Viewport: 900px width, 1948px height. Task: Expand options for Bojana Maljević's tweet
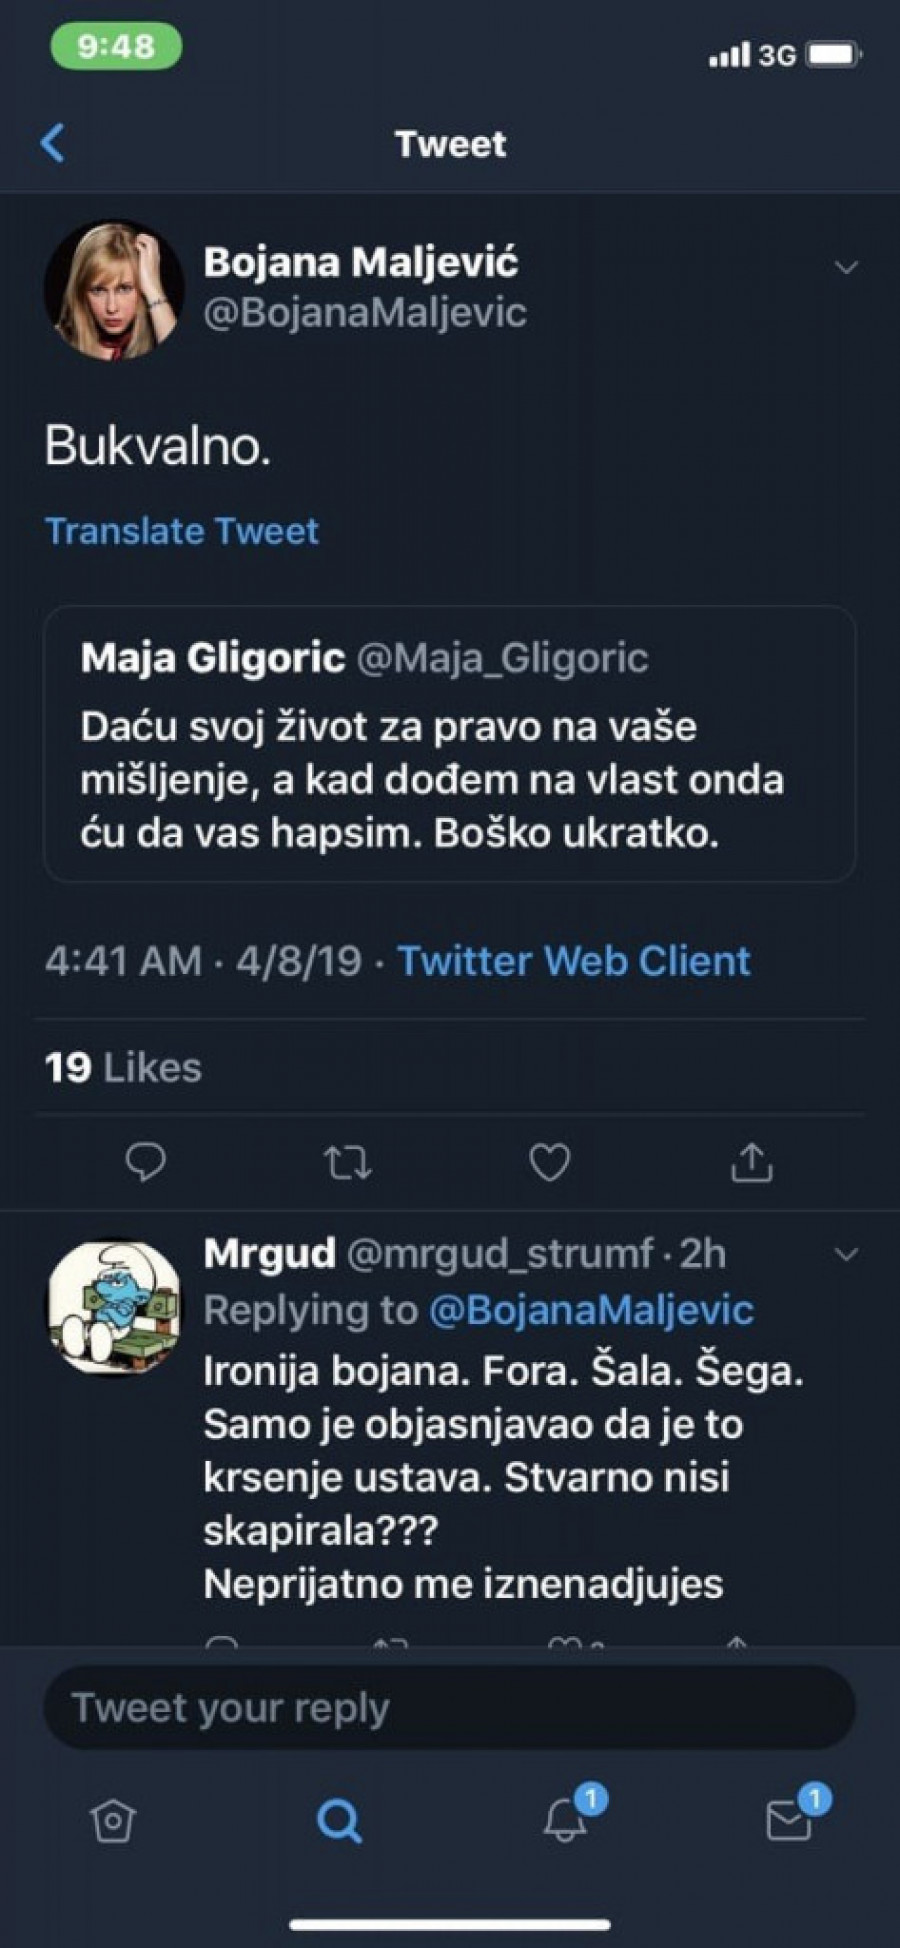click(x=846, y=268)
